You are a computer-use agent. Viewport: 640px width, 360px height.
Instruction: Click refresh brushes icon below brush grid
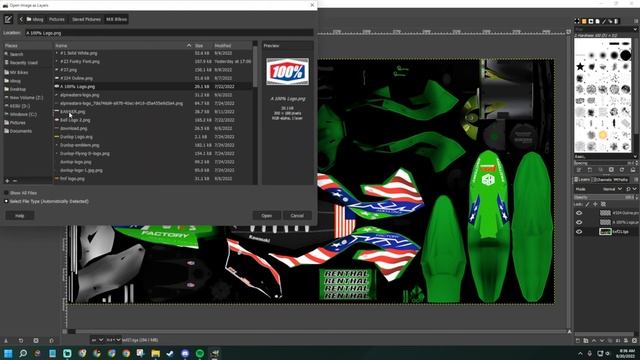coord(622,170)
